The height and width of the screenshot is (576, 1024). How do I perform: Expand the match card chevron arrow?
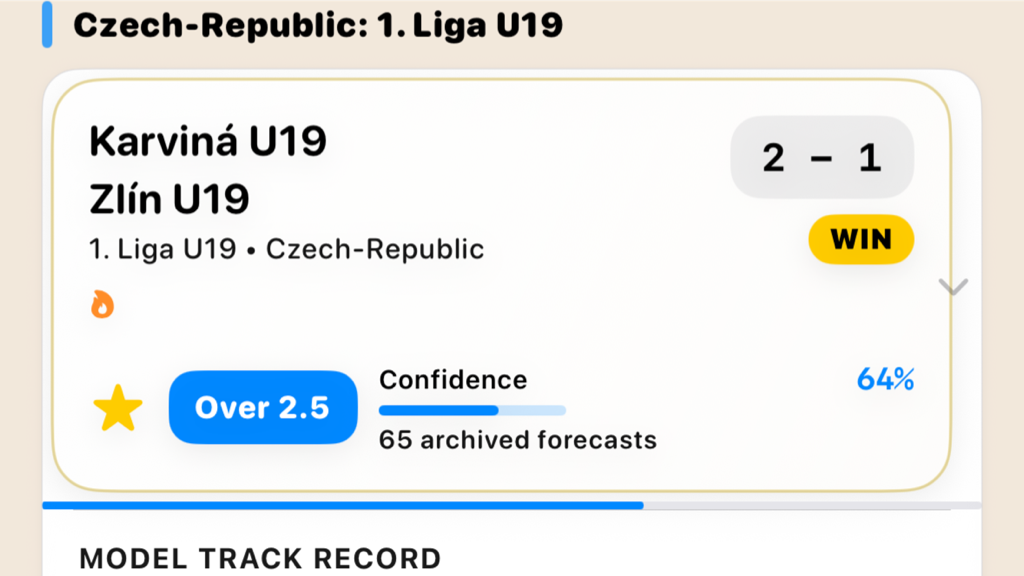(x=953, y=287)
